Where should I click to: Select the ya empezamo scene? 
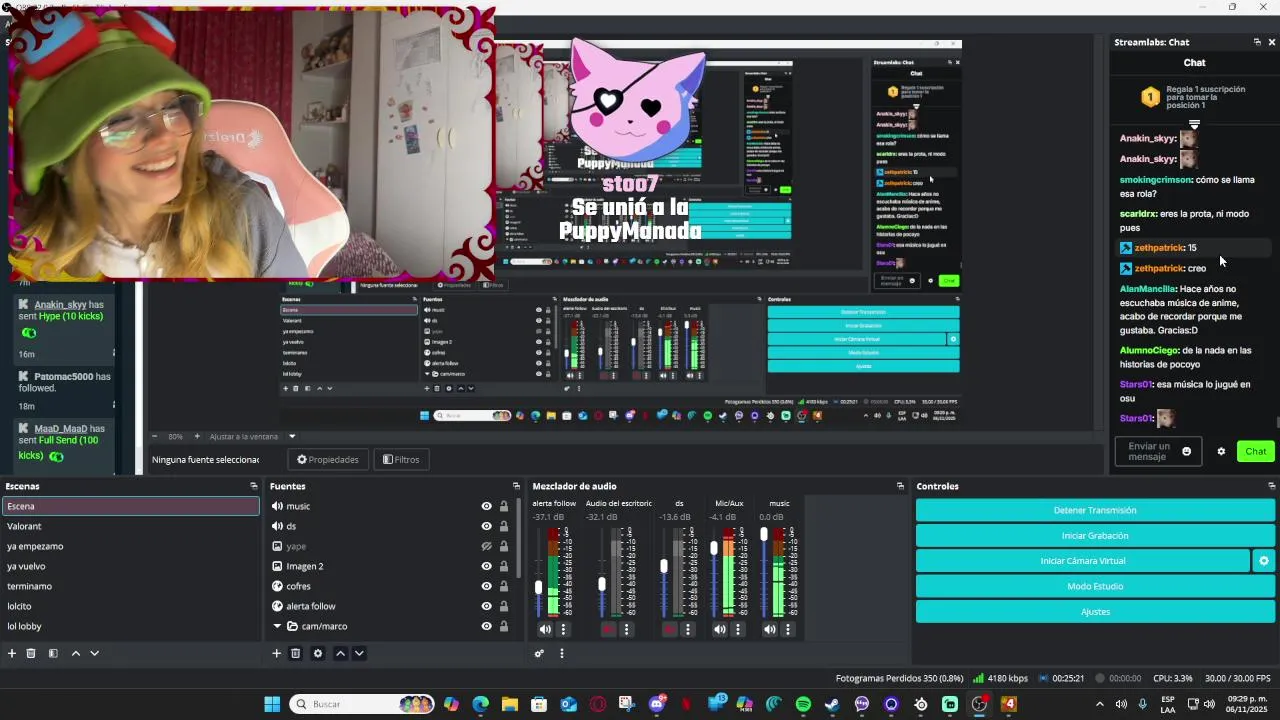pyautogui.click(x=130, y=546)
